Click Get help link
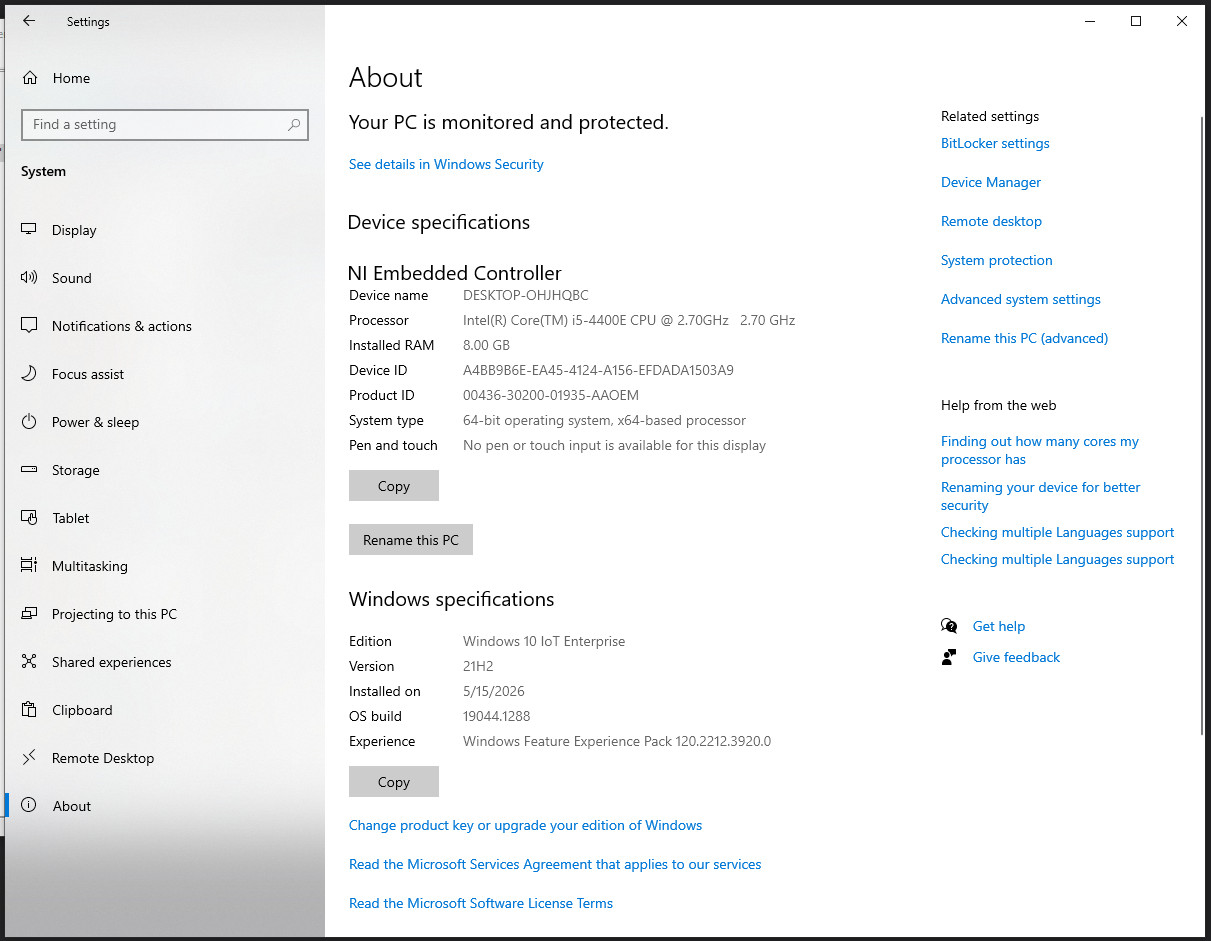 pos(999,626)
